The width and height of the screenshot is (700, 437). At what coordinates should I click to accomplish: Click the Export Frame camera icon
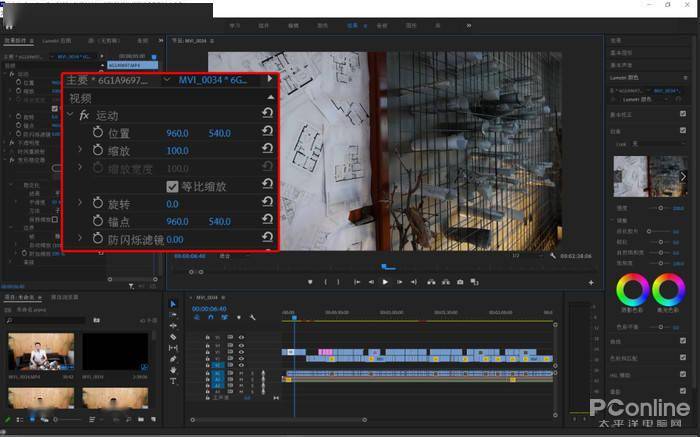point(460,282)
